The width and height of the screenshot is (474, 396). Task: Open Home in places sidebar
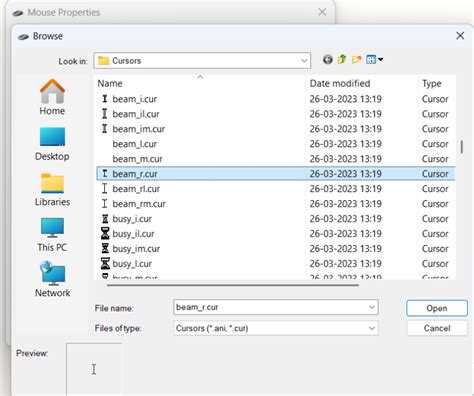click(x=52, y=97)
